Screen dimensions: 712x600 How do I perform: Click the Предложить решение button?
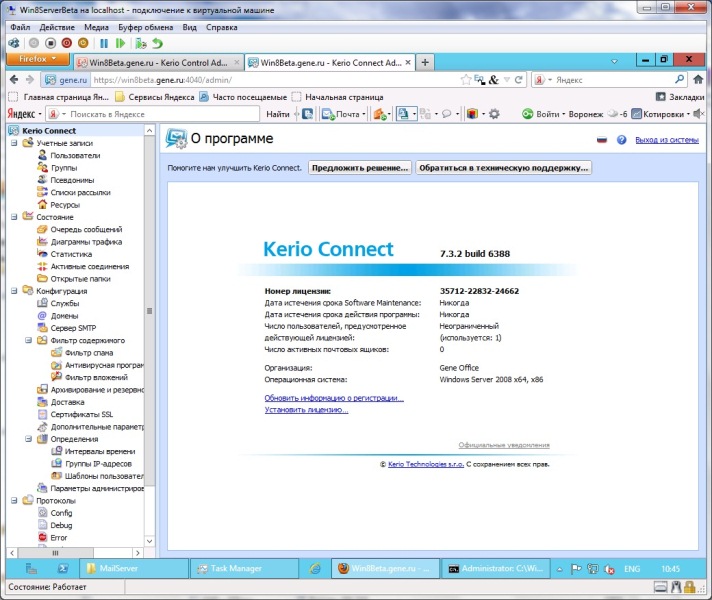point(360,168)
